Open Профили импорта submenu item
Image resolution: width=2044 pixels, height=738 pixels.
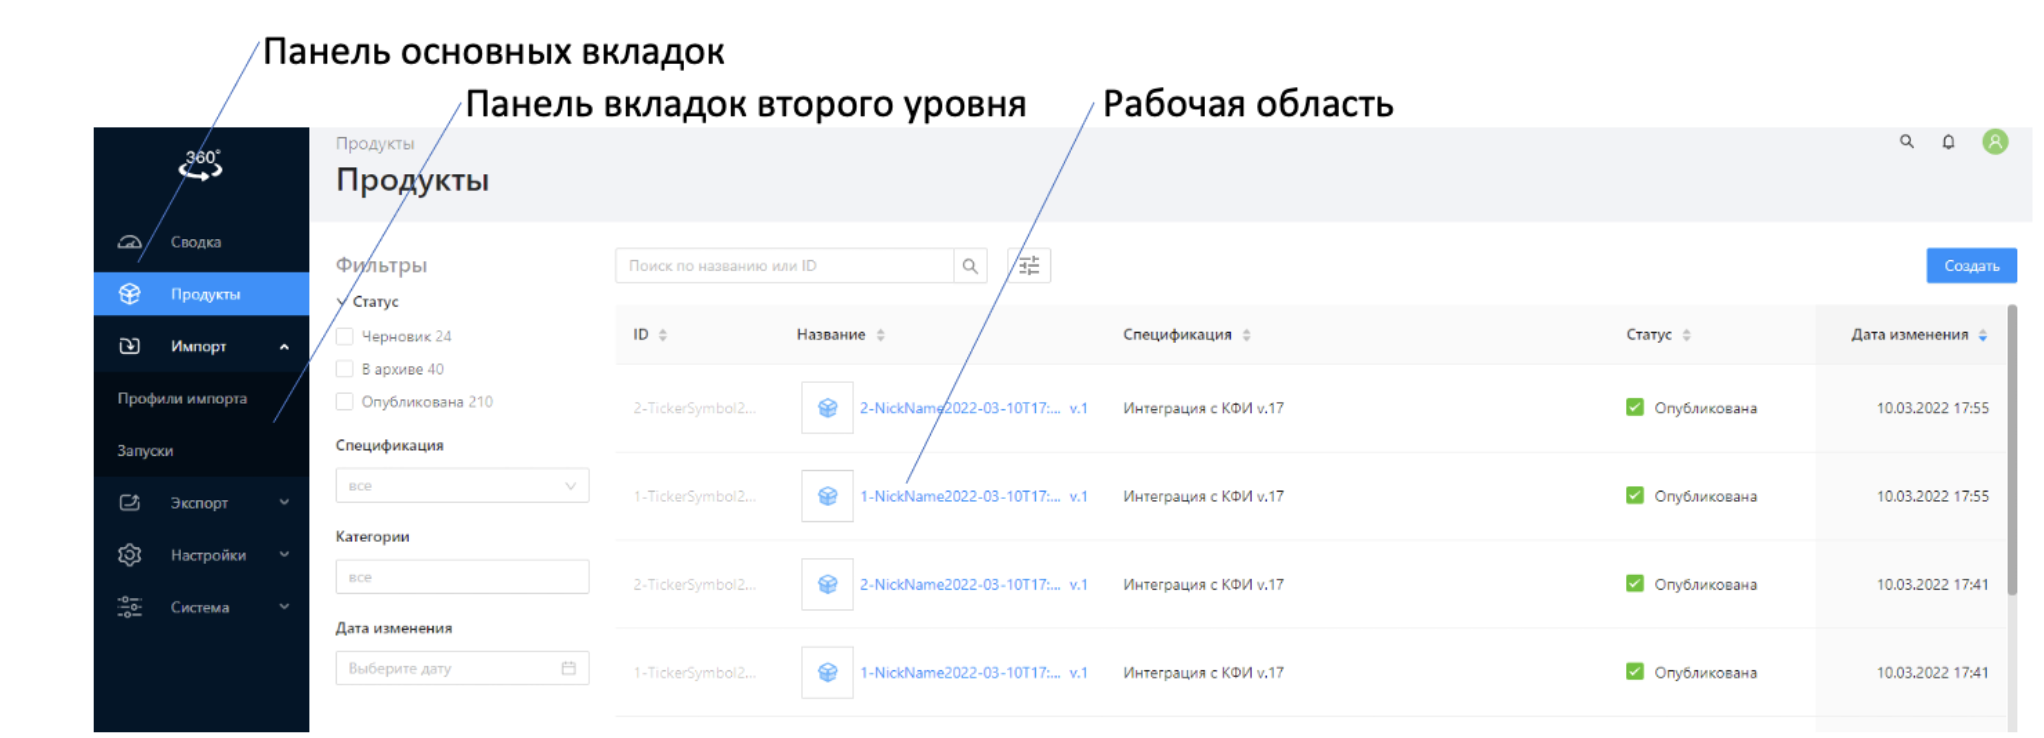182,398
